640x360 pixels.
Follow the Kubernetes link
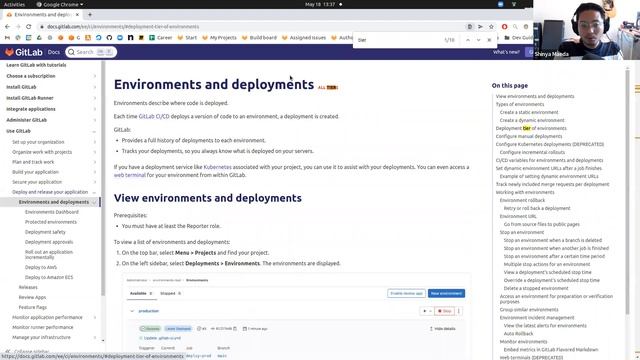click(217, 167)
